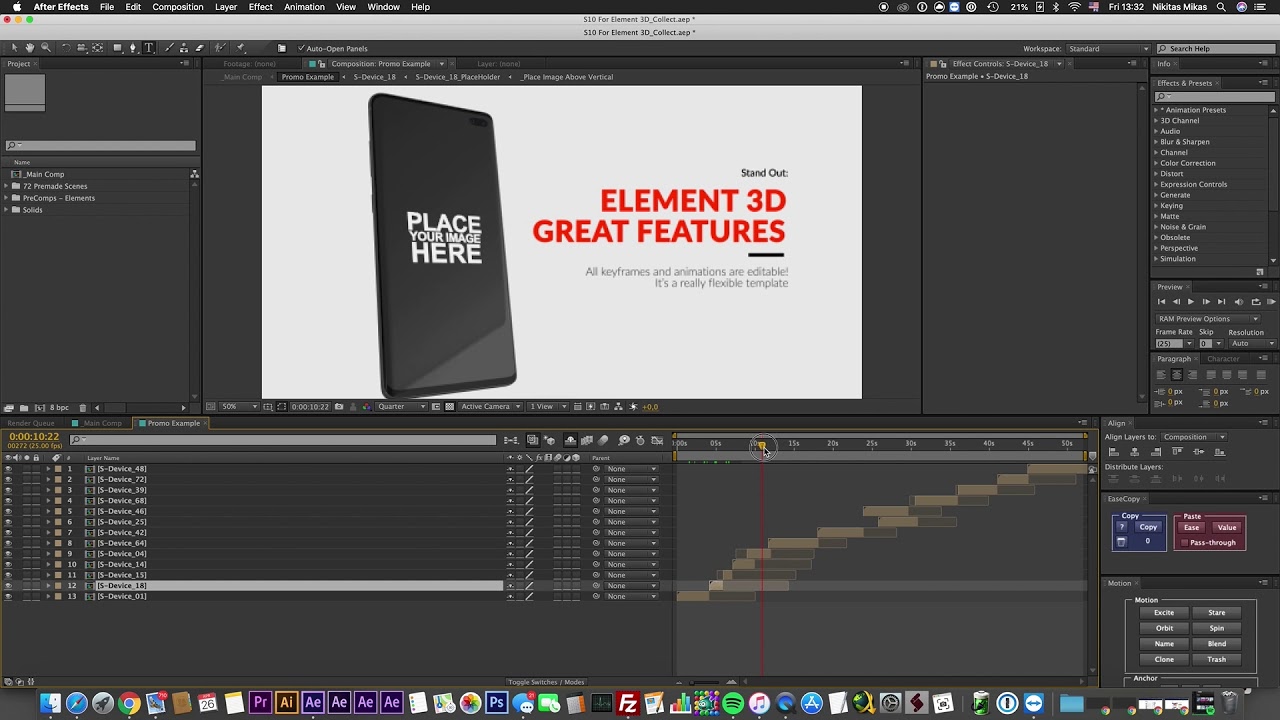
Task: Open the Quarter resolution dropdown
Action: (402, 407)
